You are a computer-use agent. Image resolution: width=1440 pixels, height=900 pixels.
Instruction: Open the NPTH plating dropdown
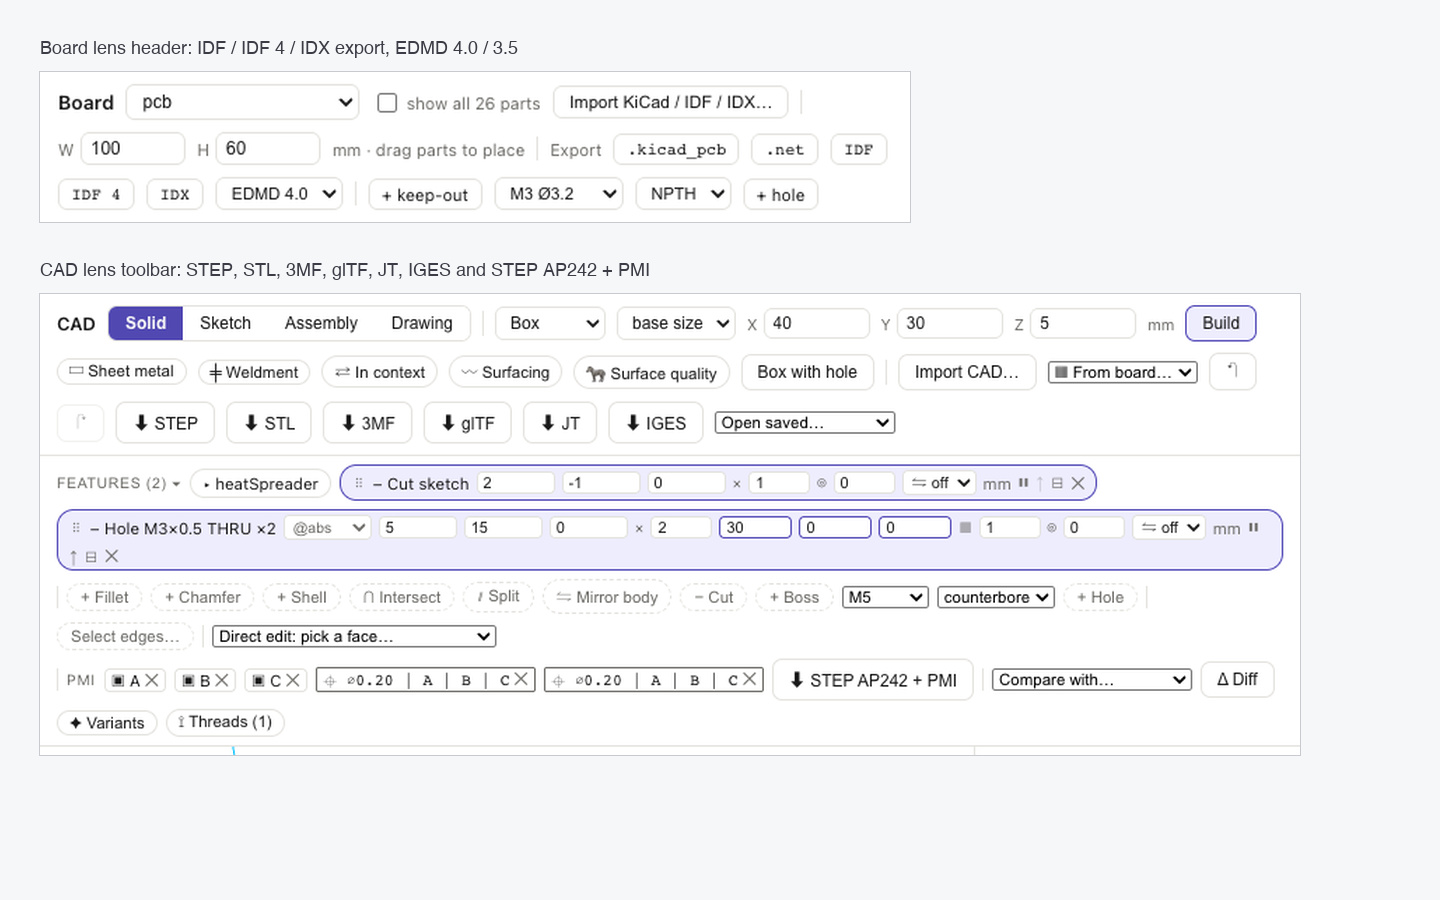683,194
